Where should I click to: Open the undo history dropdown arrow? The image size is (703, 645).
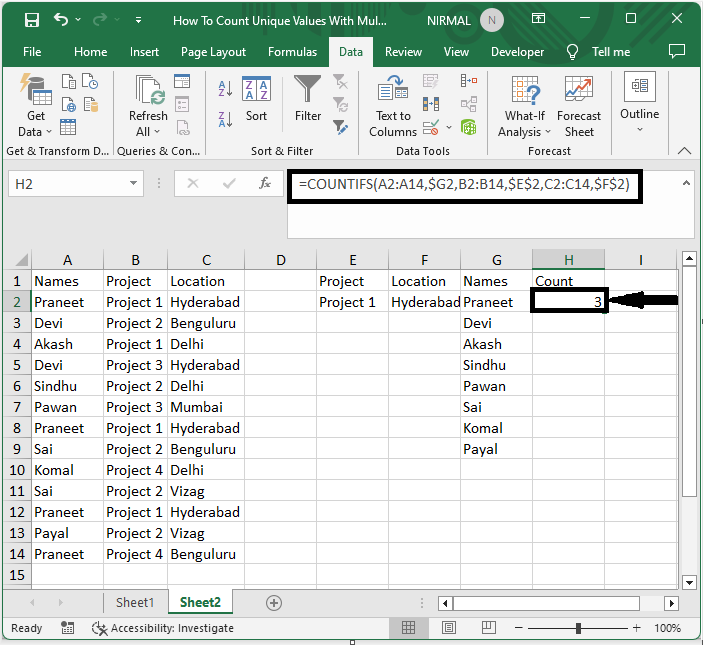pos(78,20)
